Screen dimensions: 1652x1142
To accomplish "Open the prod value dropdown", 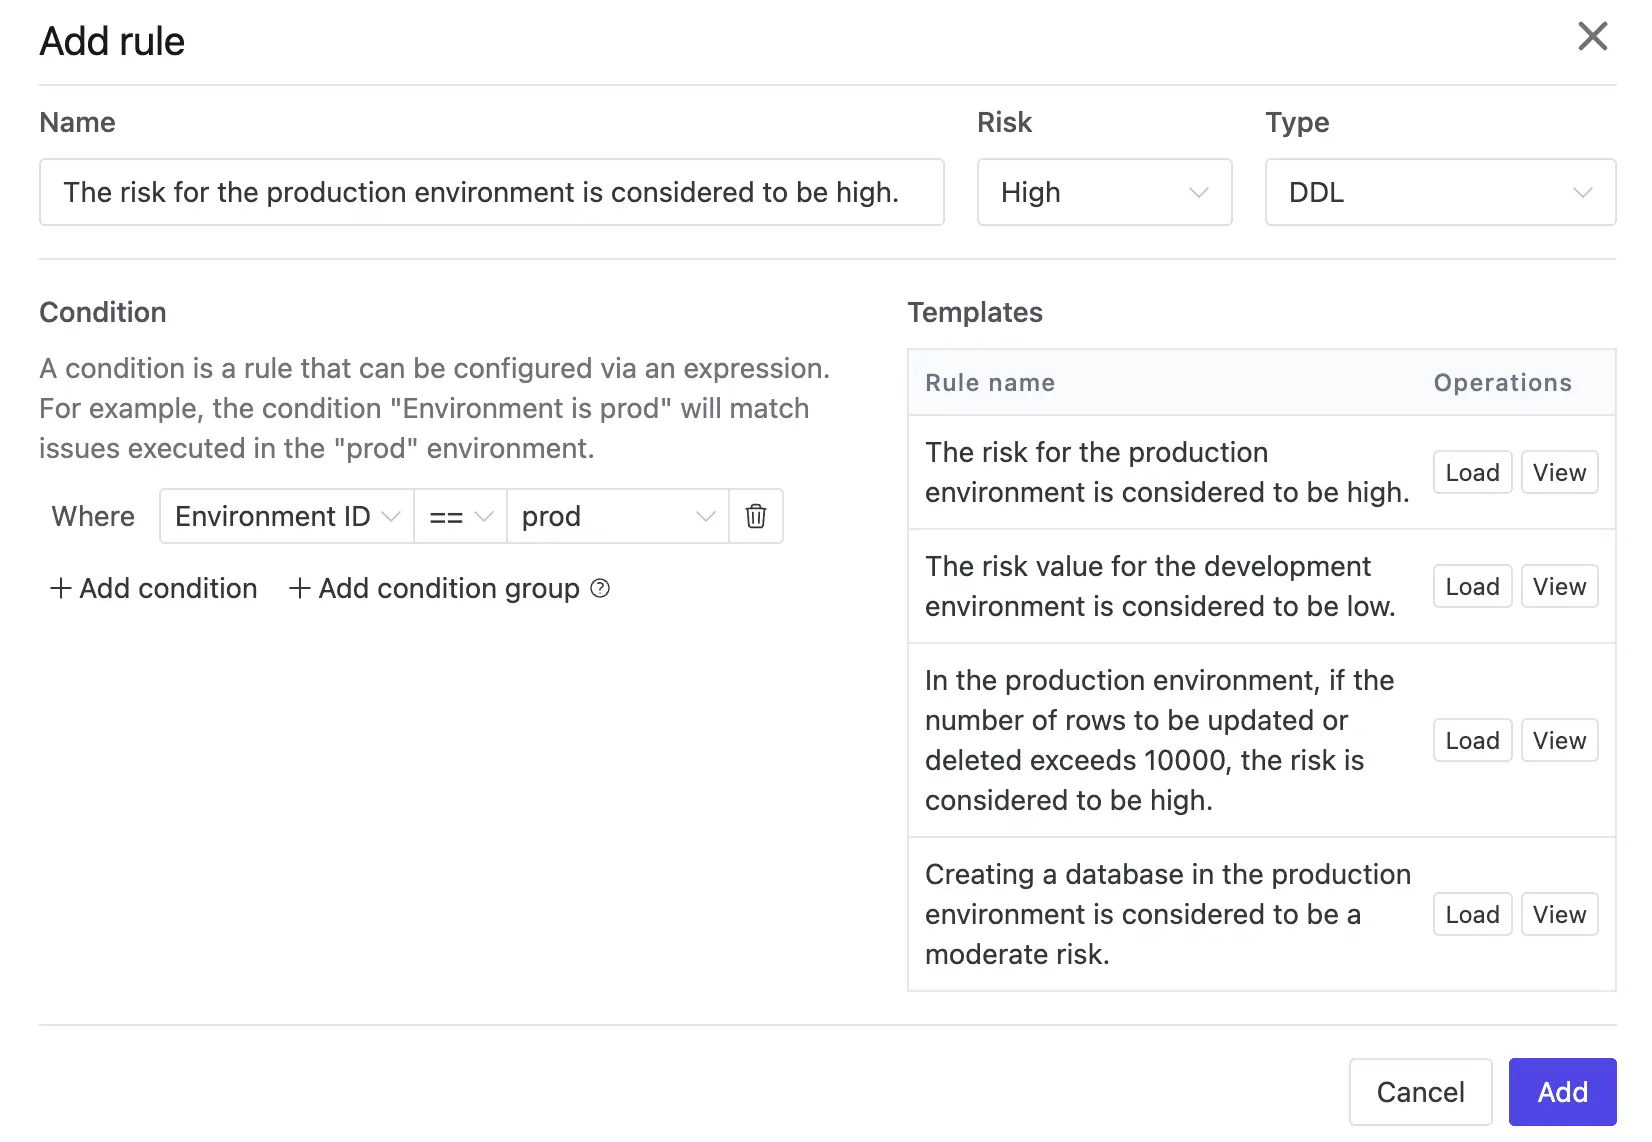I will coord(618,516).
